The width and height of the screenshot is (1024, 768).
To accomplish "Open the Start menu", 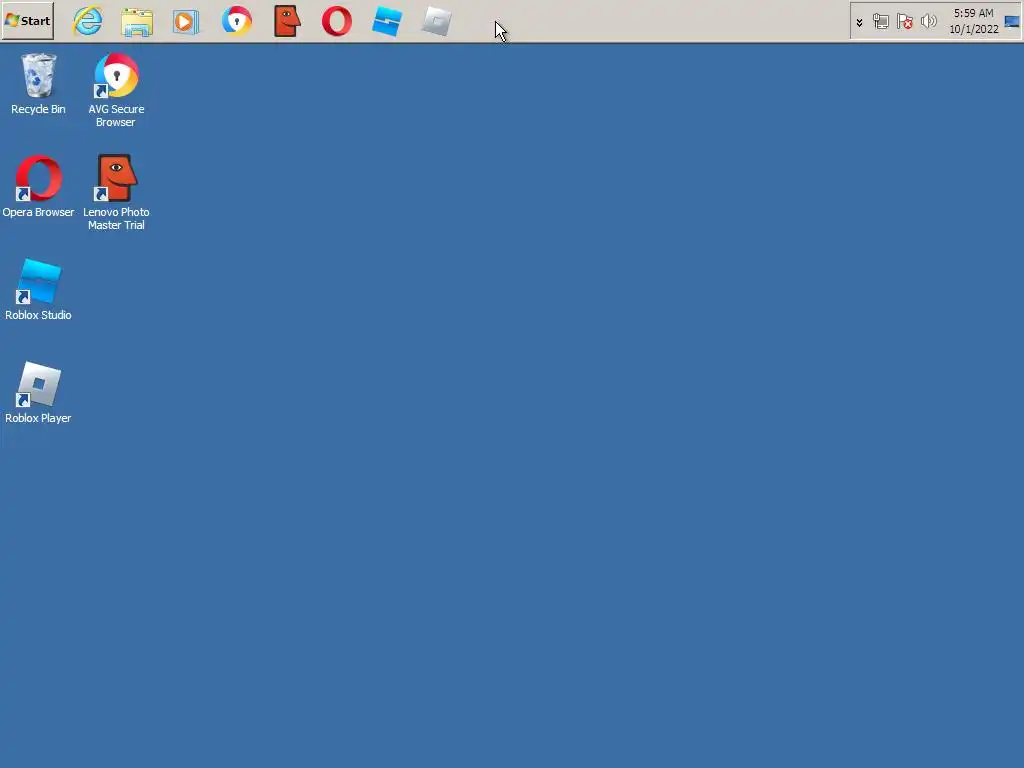I will [x=27, y=21].
